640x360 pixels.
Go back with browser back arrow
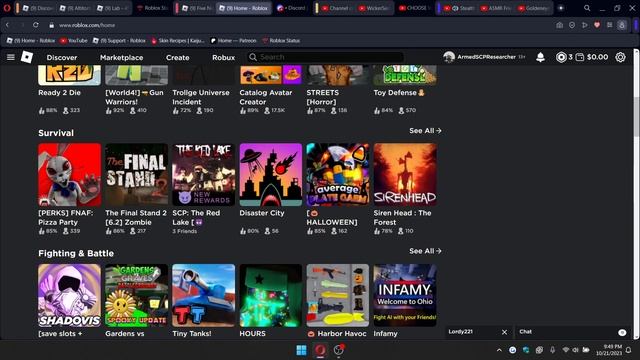pyautogui.click(x=7, y=25)
